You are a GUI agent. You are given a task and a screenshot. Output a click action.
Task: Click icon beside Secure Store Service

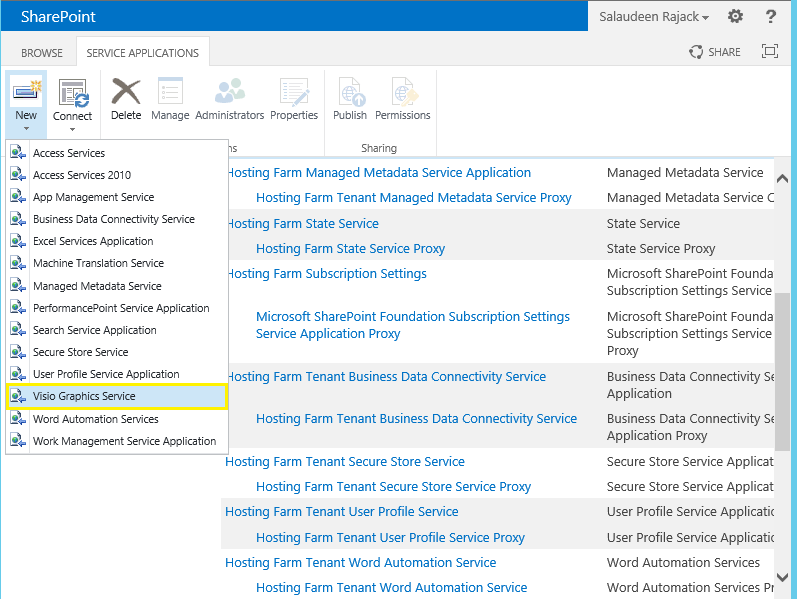18,352
